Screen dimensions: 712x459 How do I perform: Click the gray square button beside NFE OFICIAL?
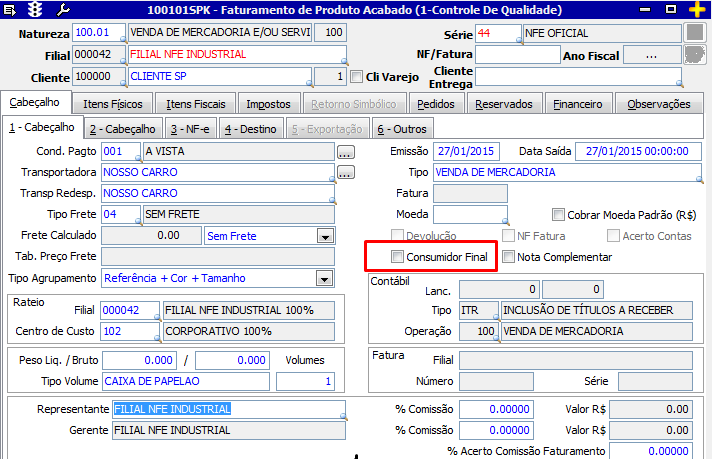pos(695,33)
